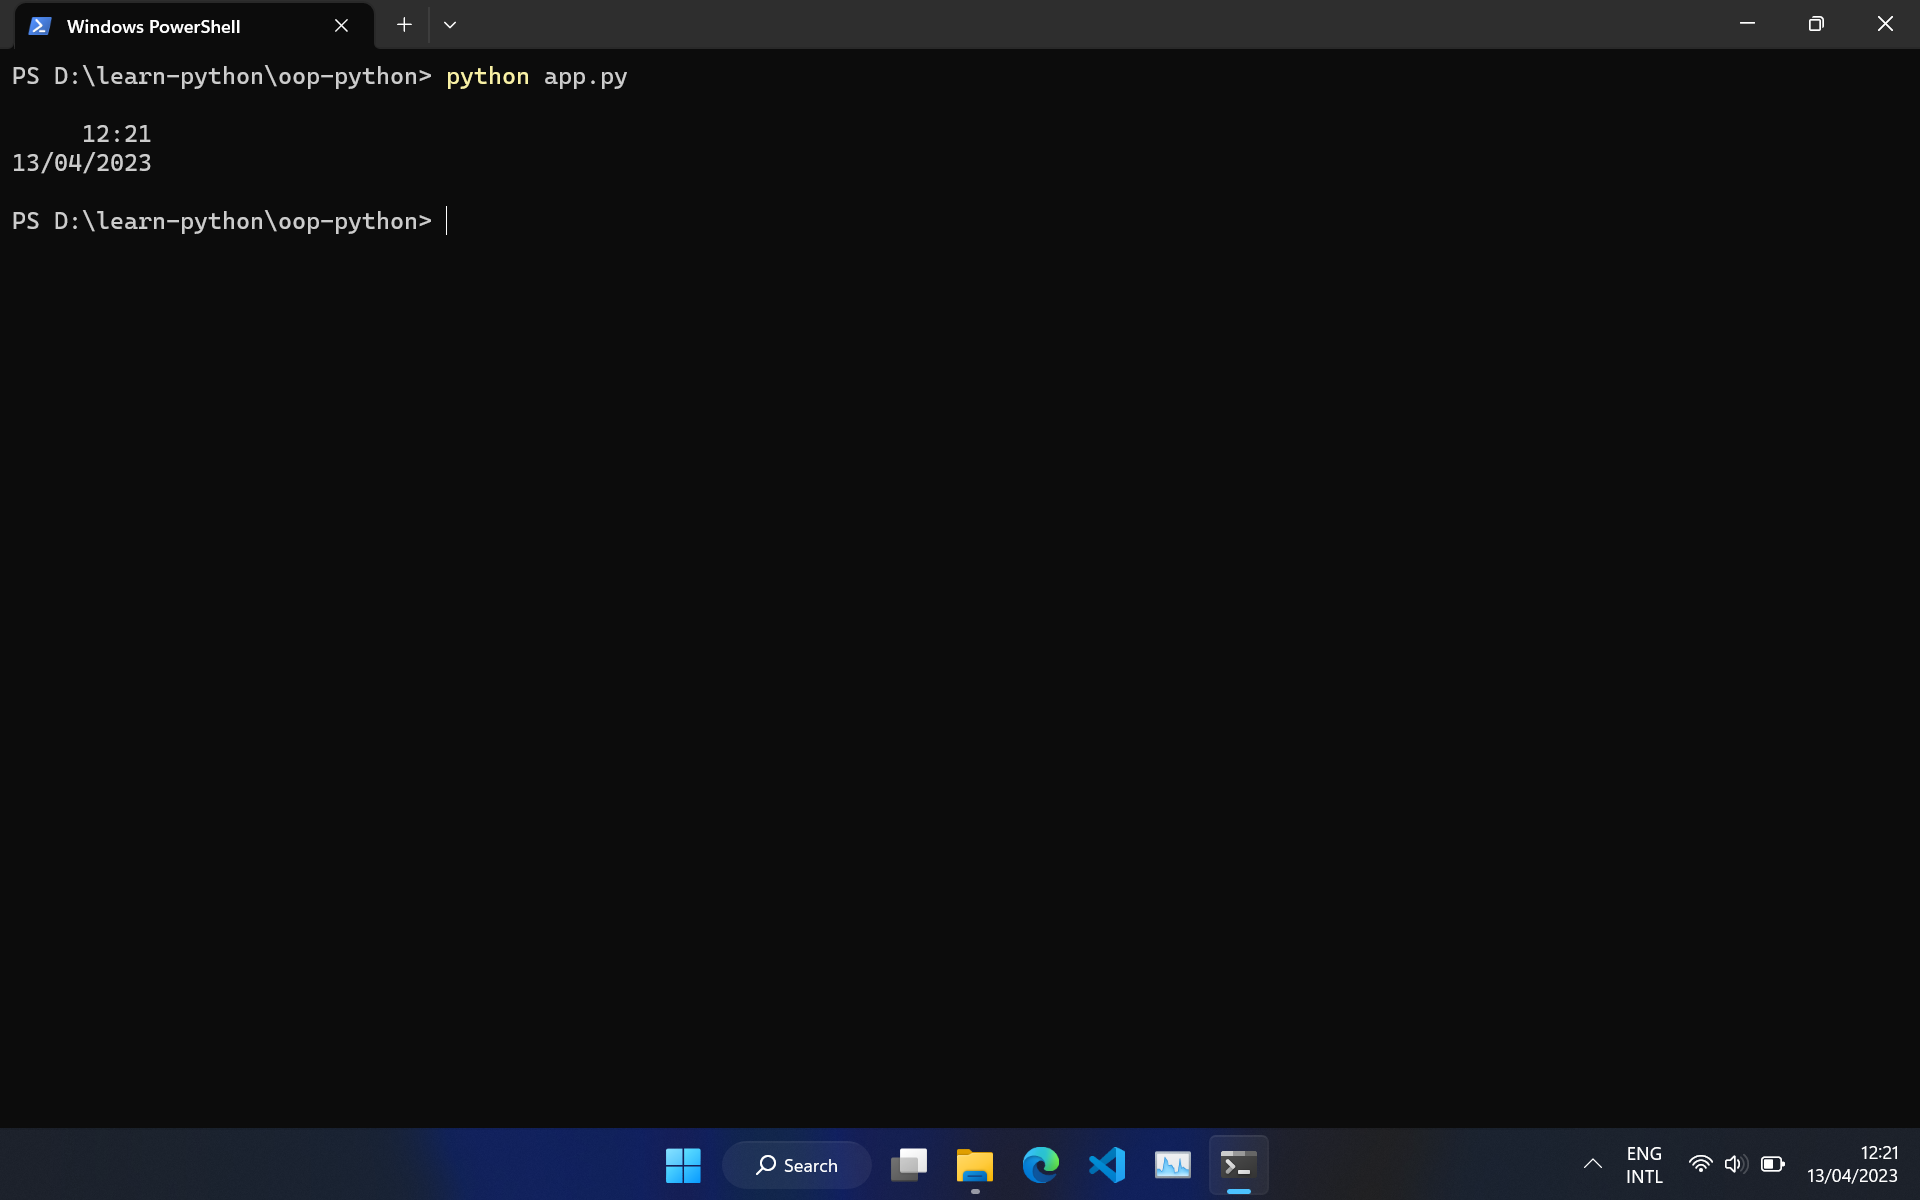Check the battery status indicator
Screen dimensions: 1920x1200
[x=1772, y=1164]
